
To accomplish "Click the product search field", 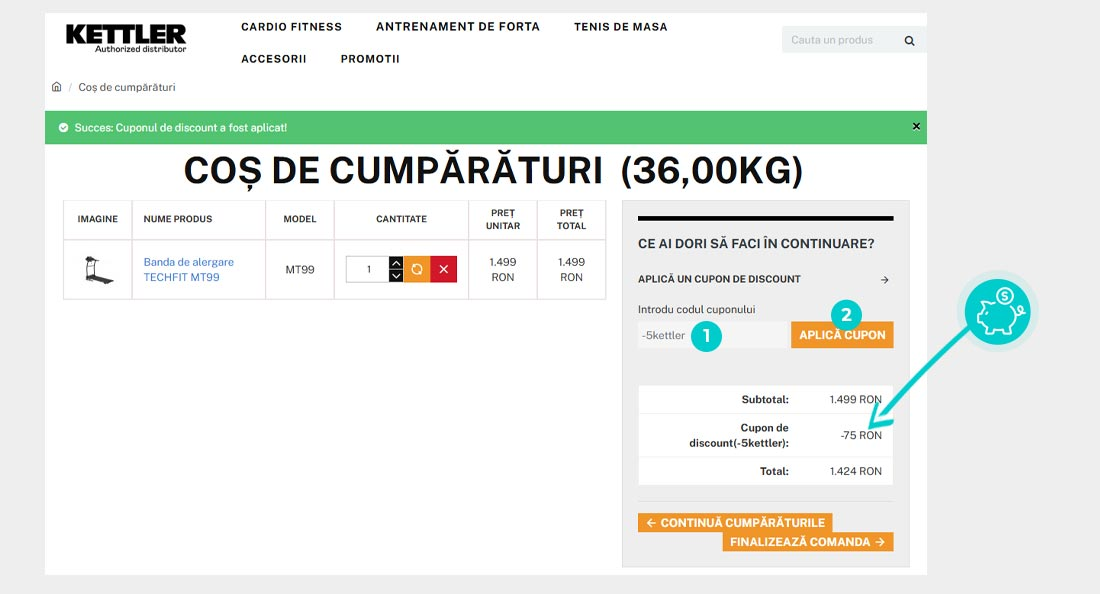I will [x=842, y=40].
